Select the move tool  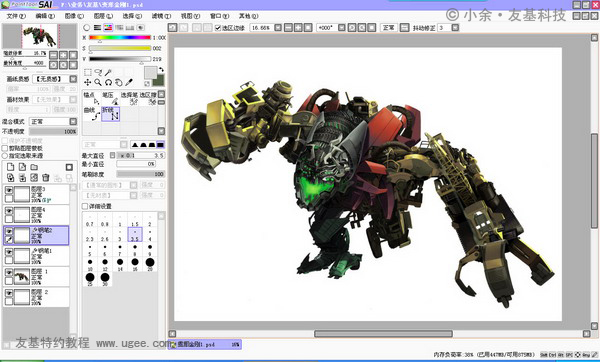tap(88, 82)
